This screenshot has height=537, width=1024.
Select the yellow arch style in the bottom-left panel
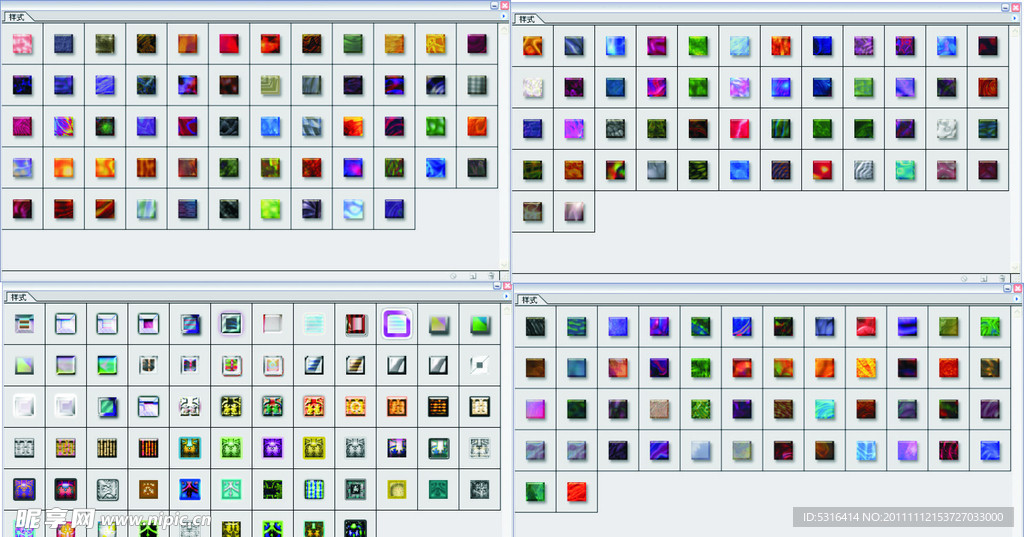click(x=396, y=489)
